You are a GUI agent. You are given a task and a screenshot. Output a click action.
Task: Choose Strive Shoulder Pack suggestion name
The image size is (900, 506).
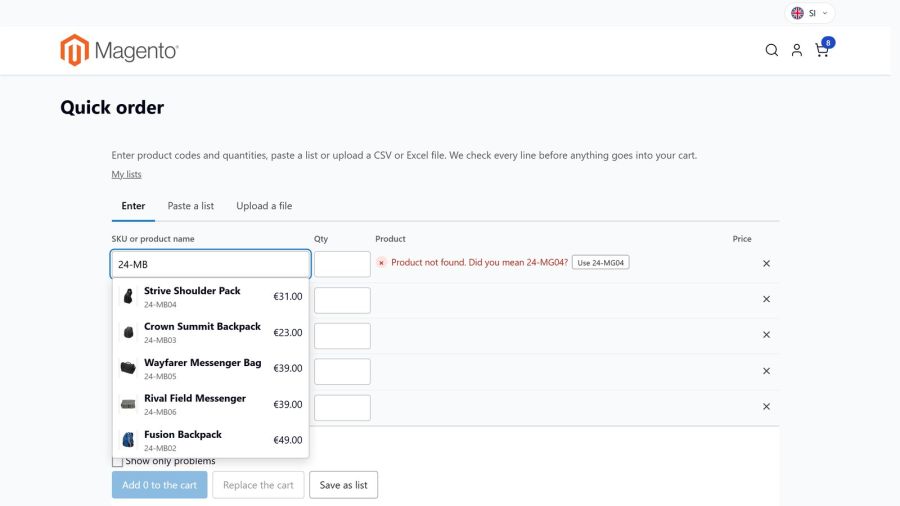tap(192, 291)
